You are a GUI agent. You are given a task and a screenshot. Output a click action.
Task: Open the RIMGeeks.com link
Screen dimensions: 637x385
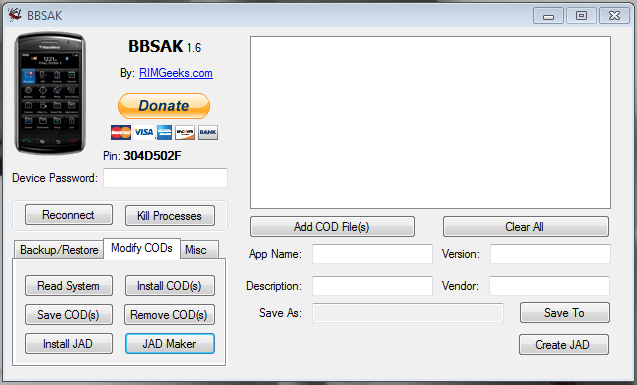(x=176, y=73)
